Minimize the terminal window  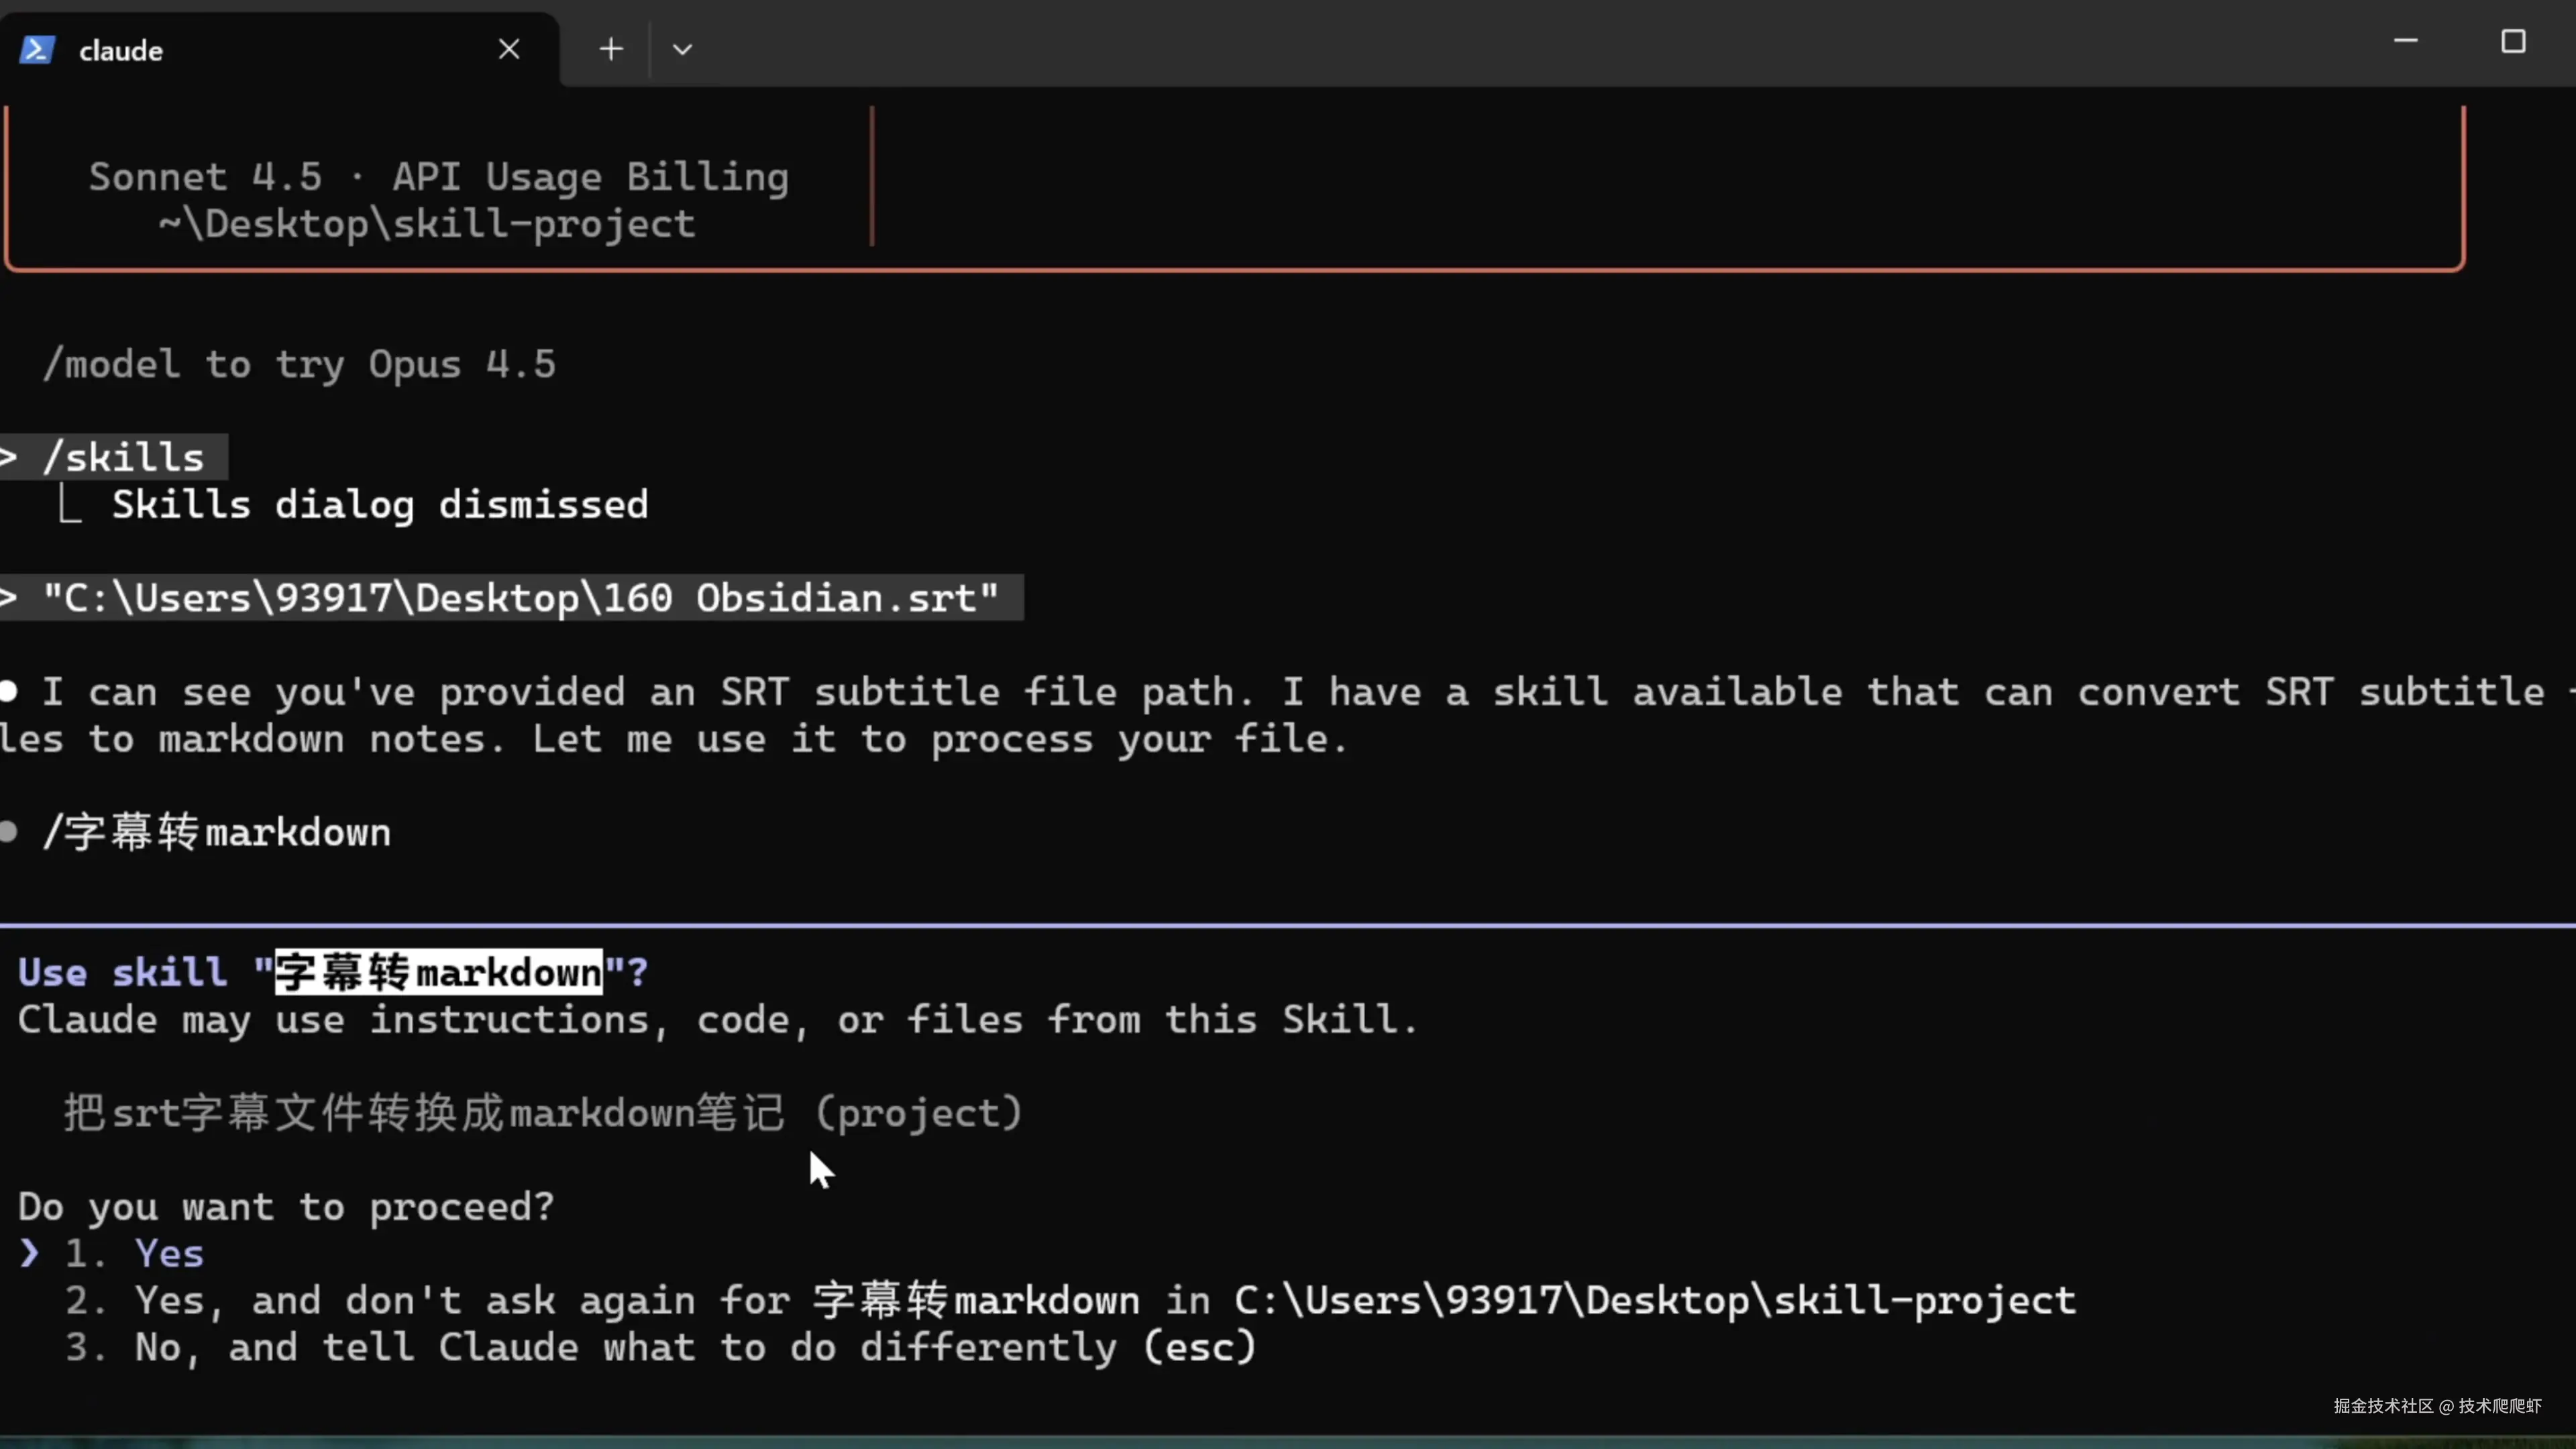[x=2405, y=41]
